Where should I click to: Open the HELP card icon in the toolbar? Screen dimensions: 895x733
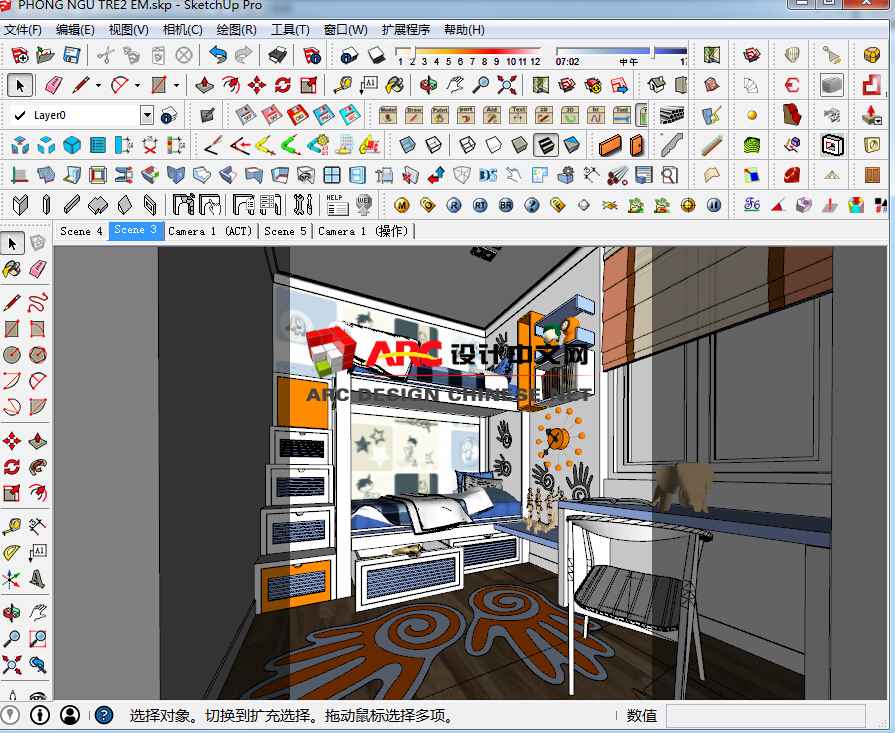pyautogui.click(x=337, y=204)
